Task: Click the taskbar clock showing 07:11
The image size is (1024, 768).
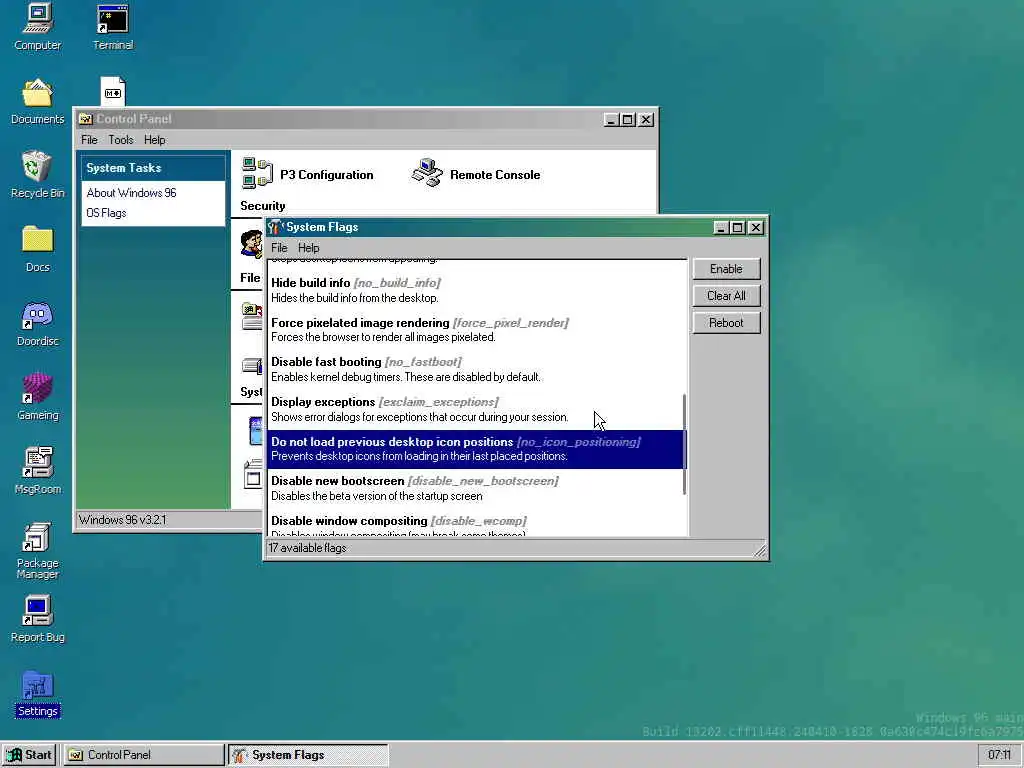Action: click(x=999, y=755)
